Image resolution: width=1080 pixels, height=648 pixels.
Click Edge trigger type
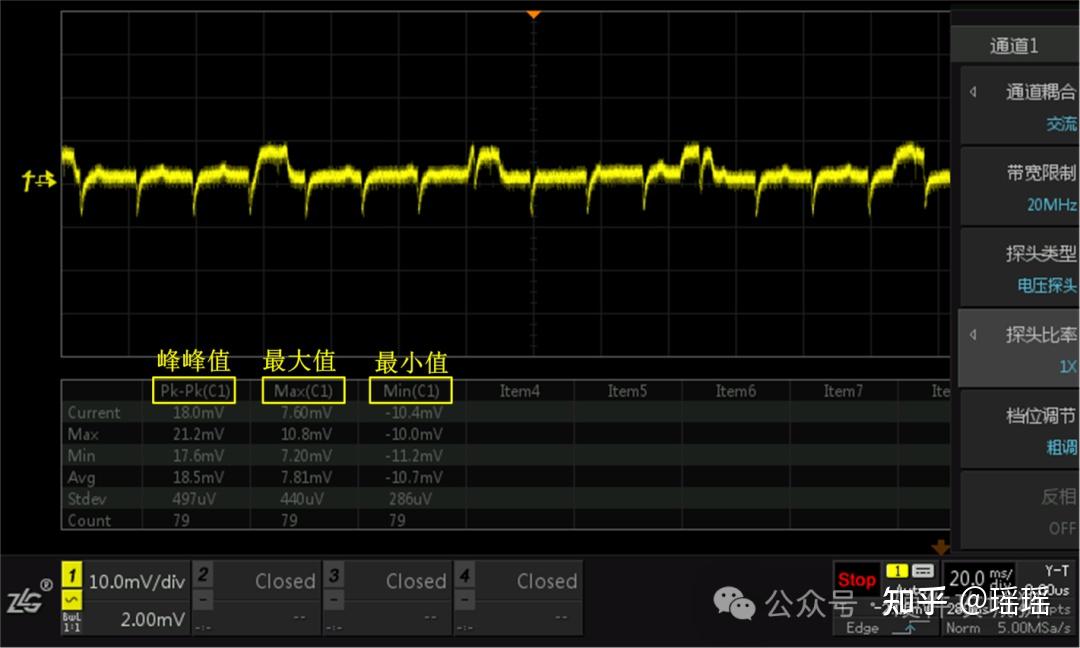click(862, 628)
